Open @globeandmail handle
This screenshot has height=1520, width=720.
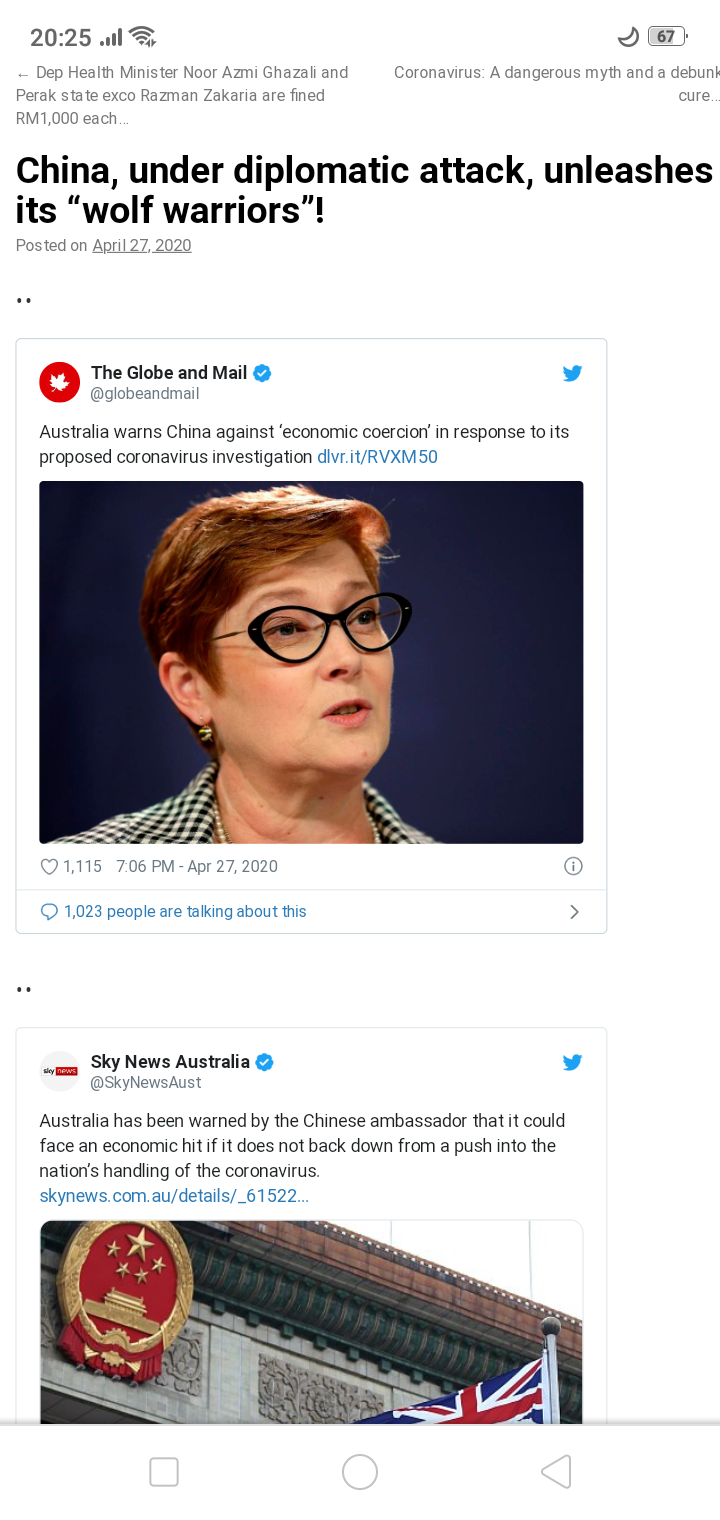click(145, 394)
